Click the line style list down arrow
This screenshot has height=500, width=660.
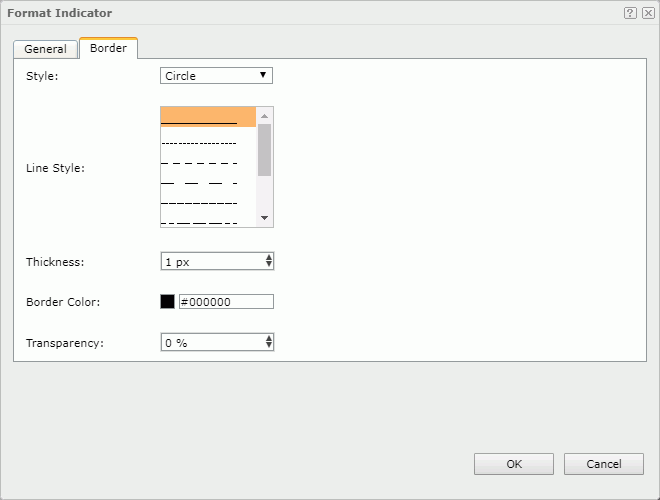(x=264, y=218)
